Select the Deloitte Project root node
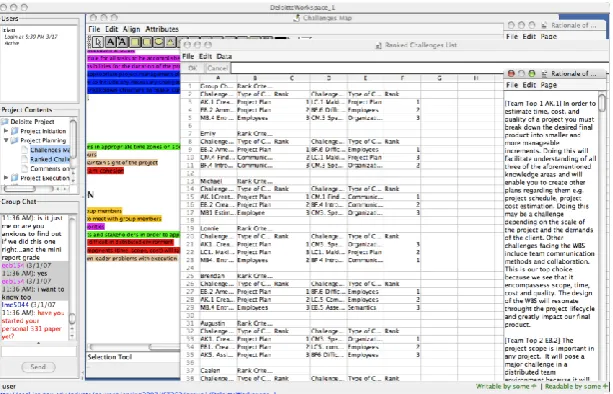 coord(32,122)
